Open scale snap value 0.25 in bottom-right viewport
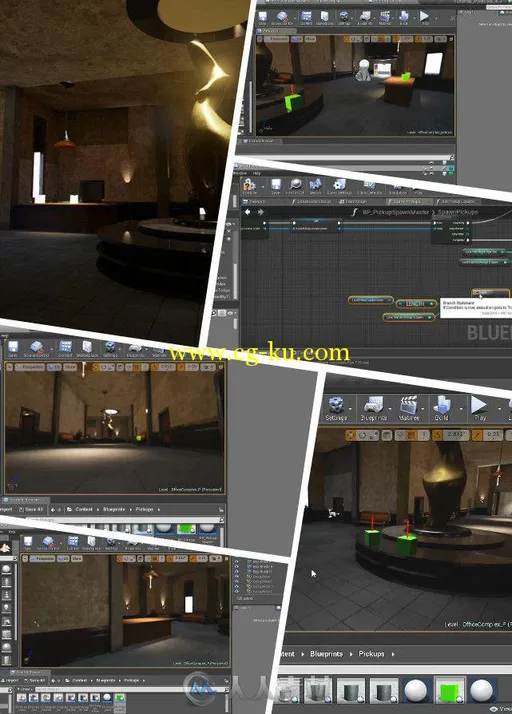Viewport: 512px width, 714px height. coord(493,435)
